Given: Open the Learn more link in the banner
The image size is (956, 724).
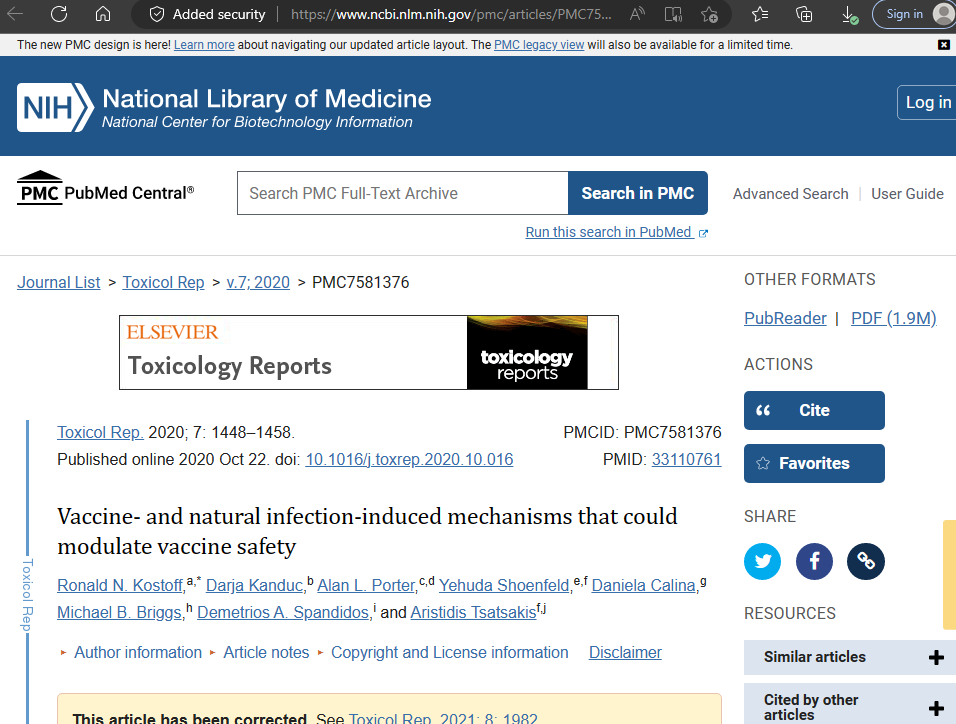Looking at the screenshot, I should point(204,45).
